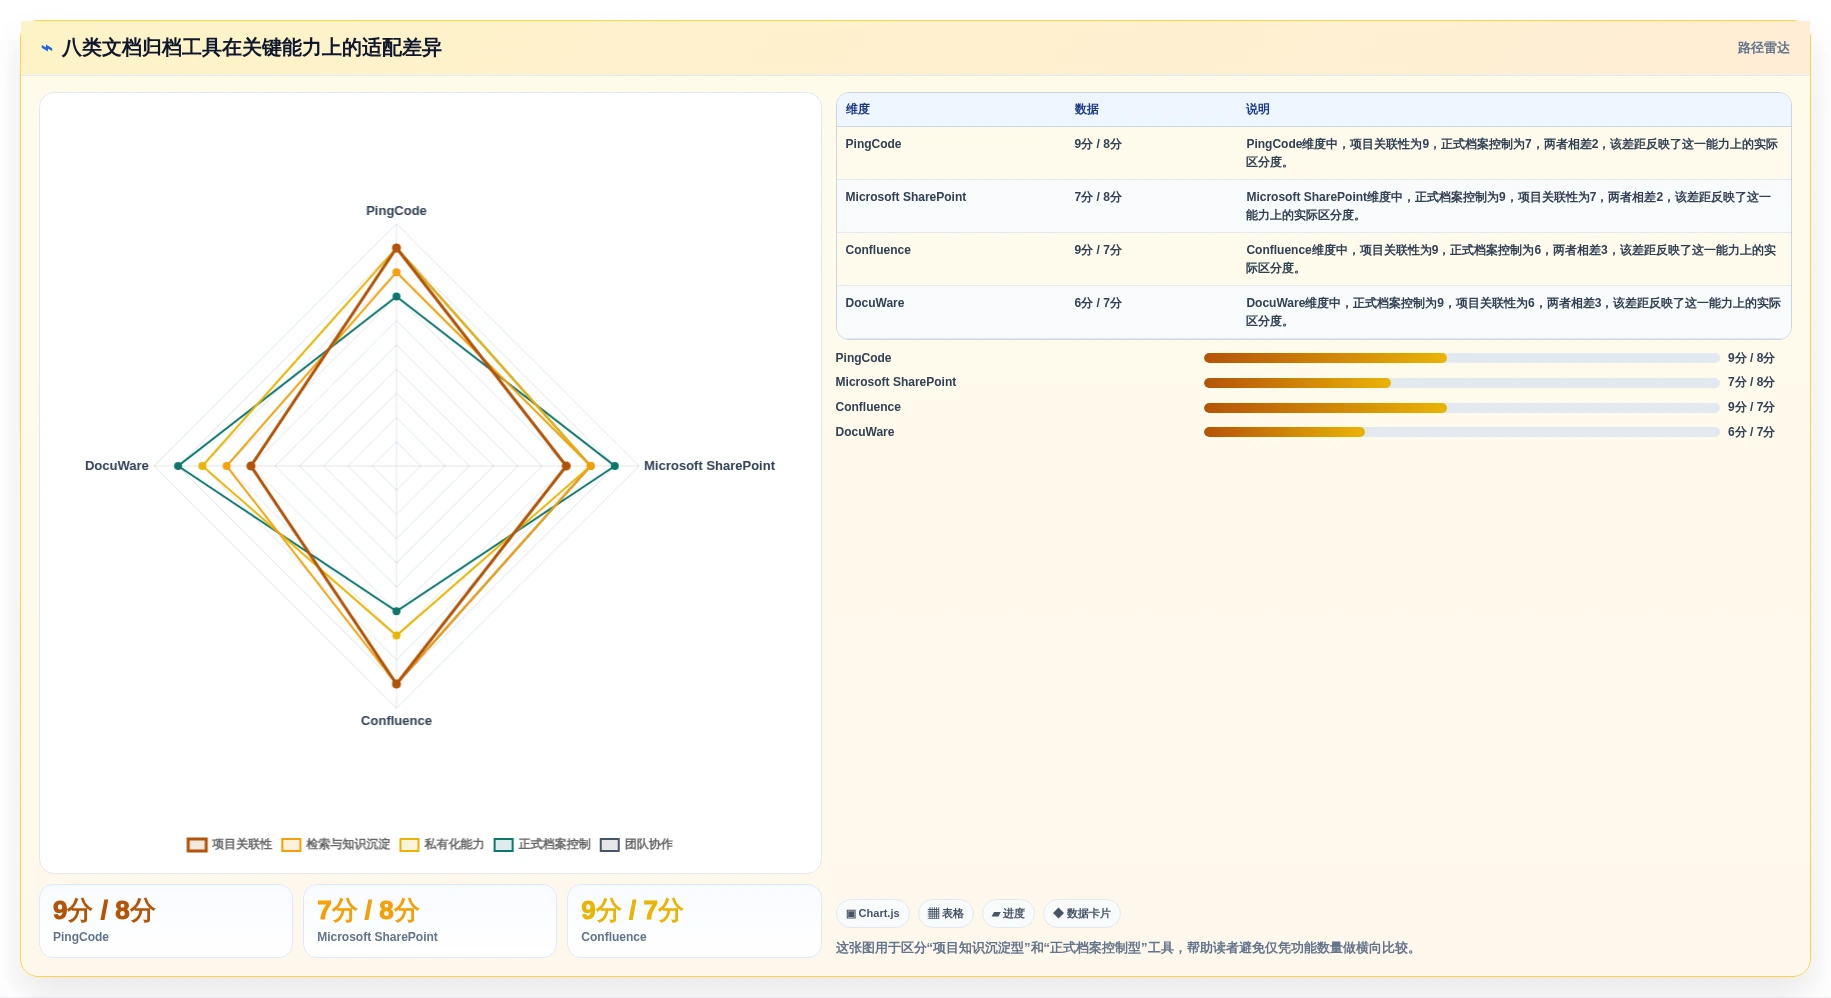Click the Confluence radar axis label
Image resolution: width=1831 pixels, height=998 pixels.
coord(396,721)
